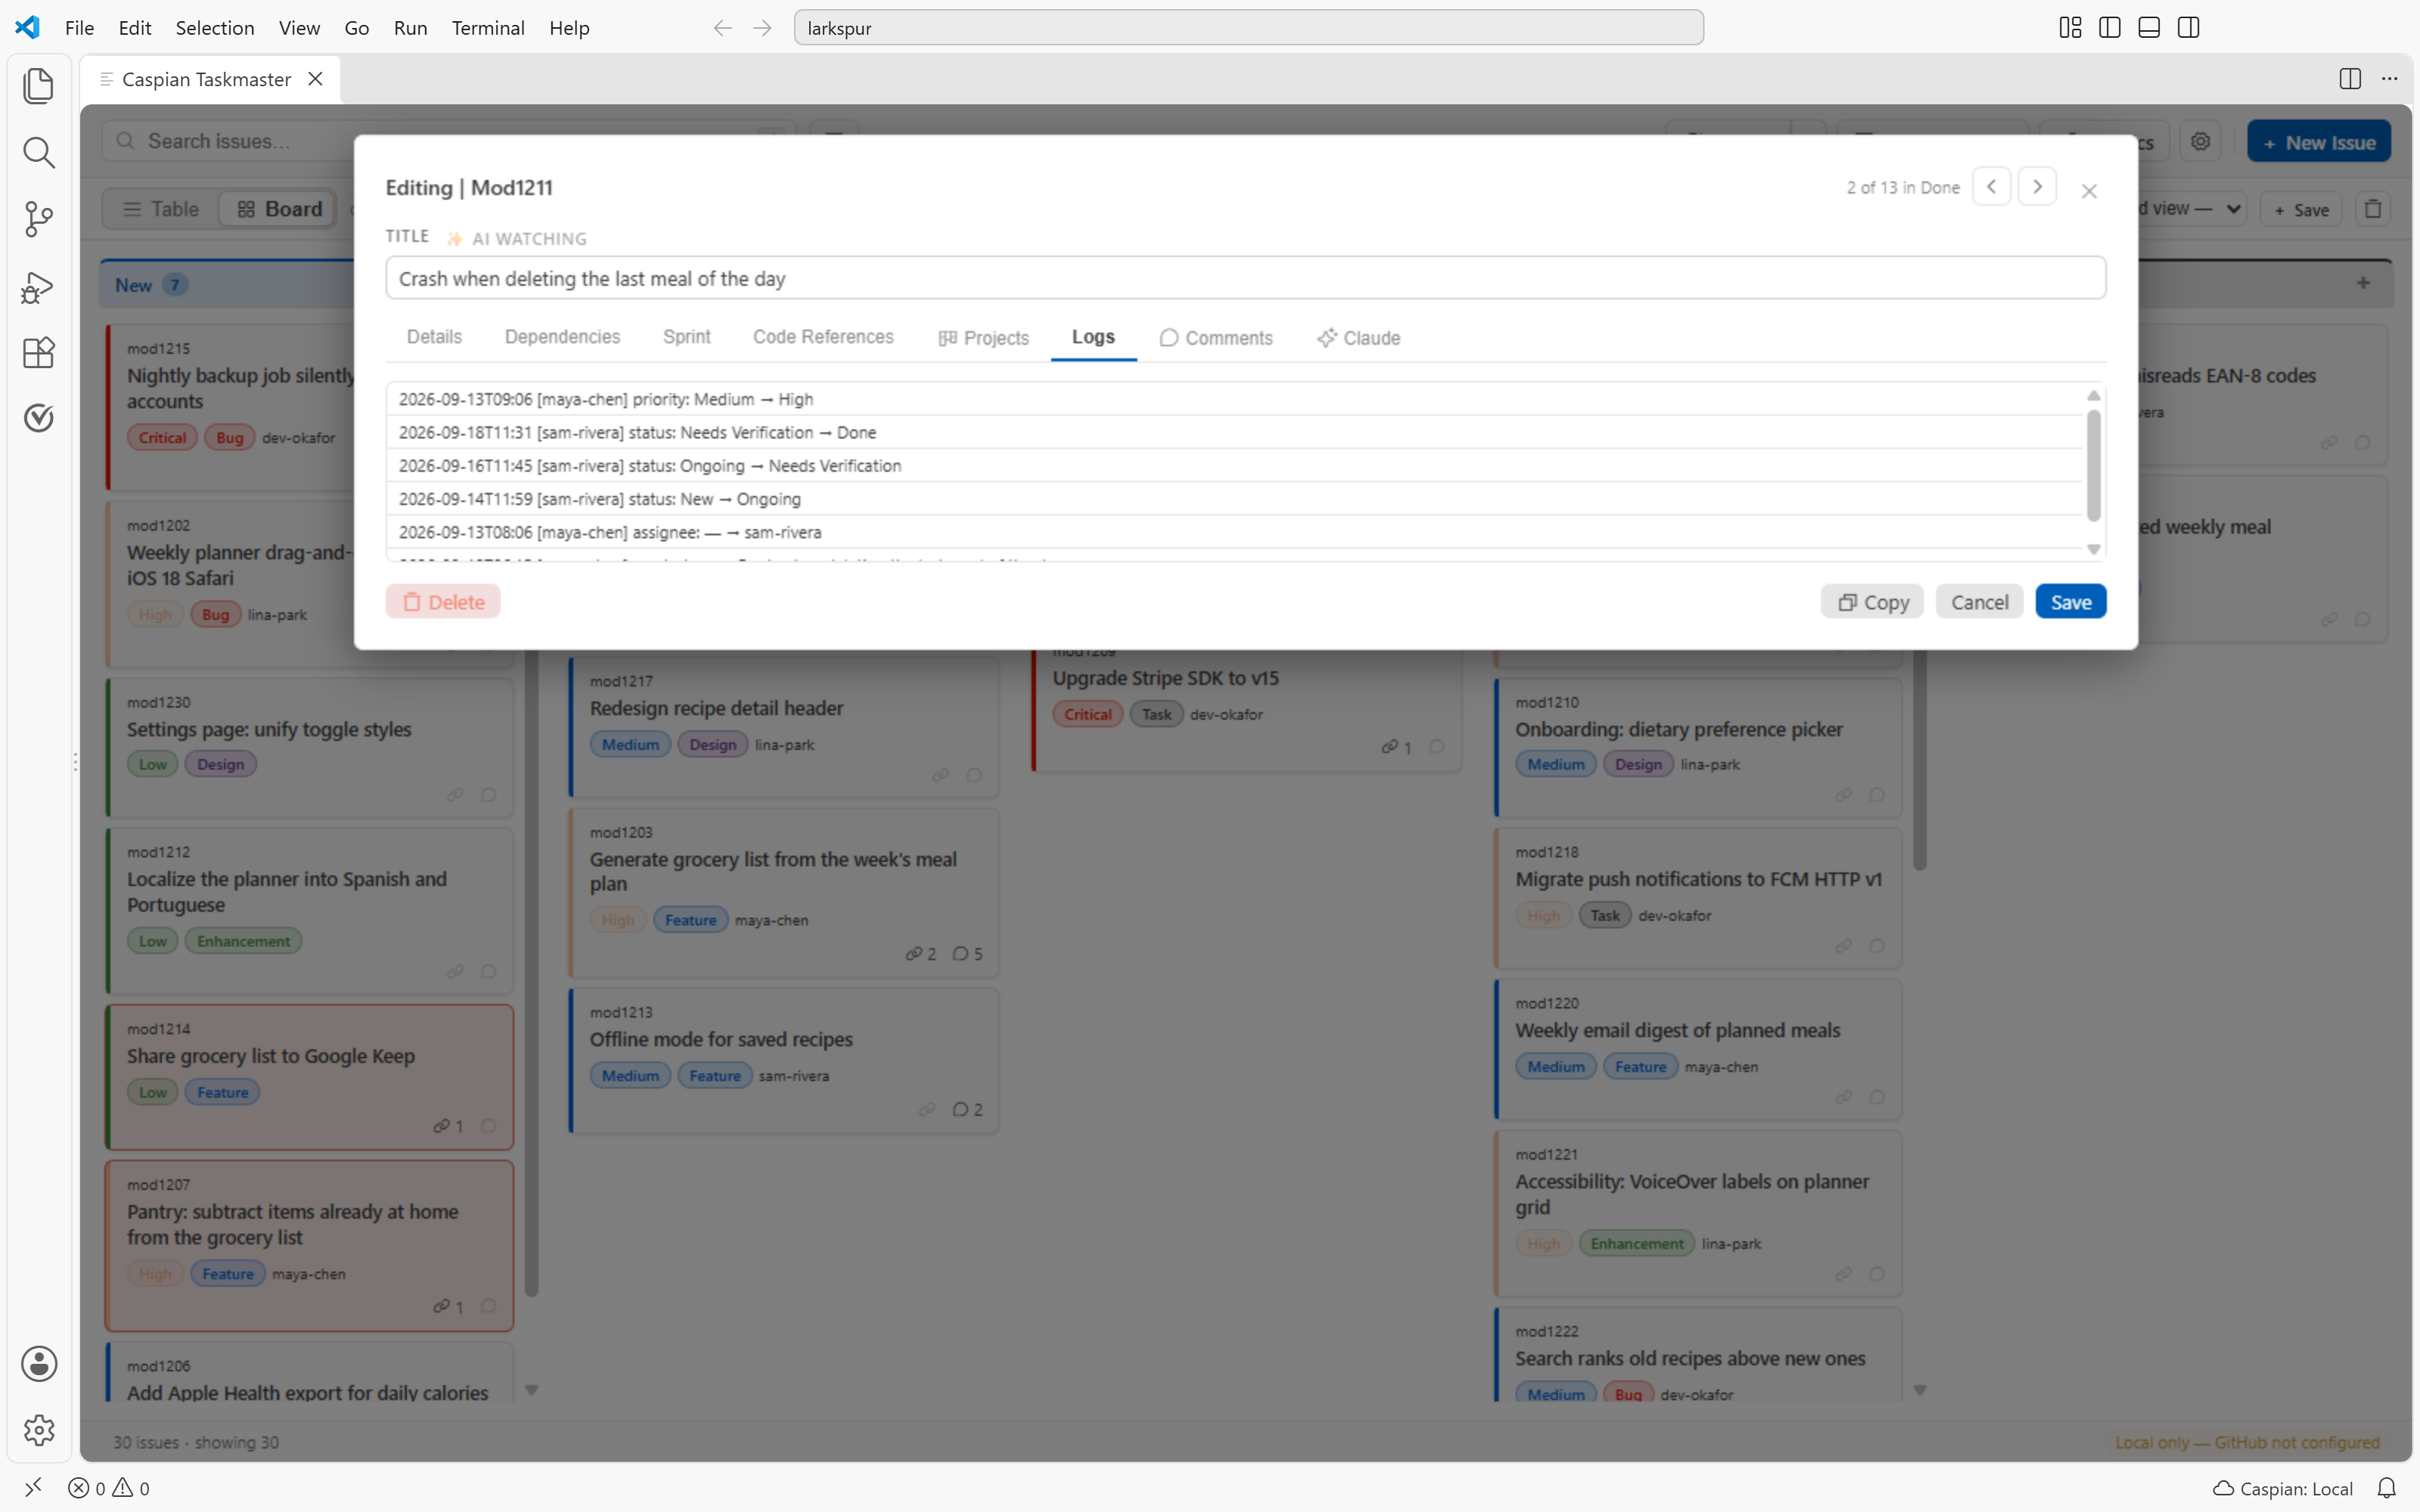The image size is (2420, 1512).
Task: Click the larkspur command center search box
Action: [x=1248, y=28]
